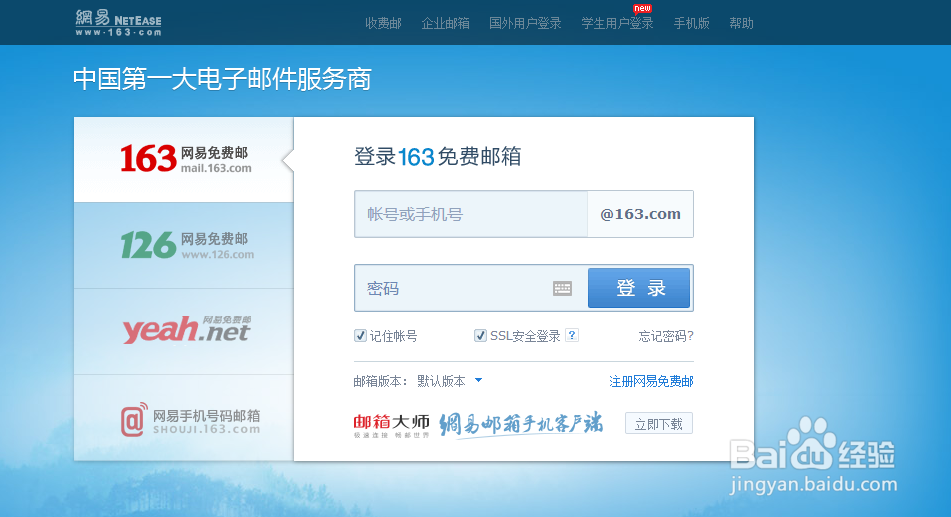Click the 登录 button
Viewport: 951px width, 517px height.
point(639,288)
